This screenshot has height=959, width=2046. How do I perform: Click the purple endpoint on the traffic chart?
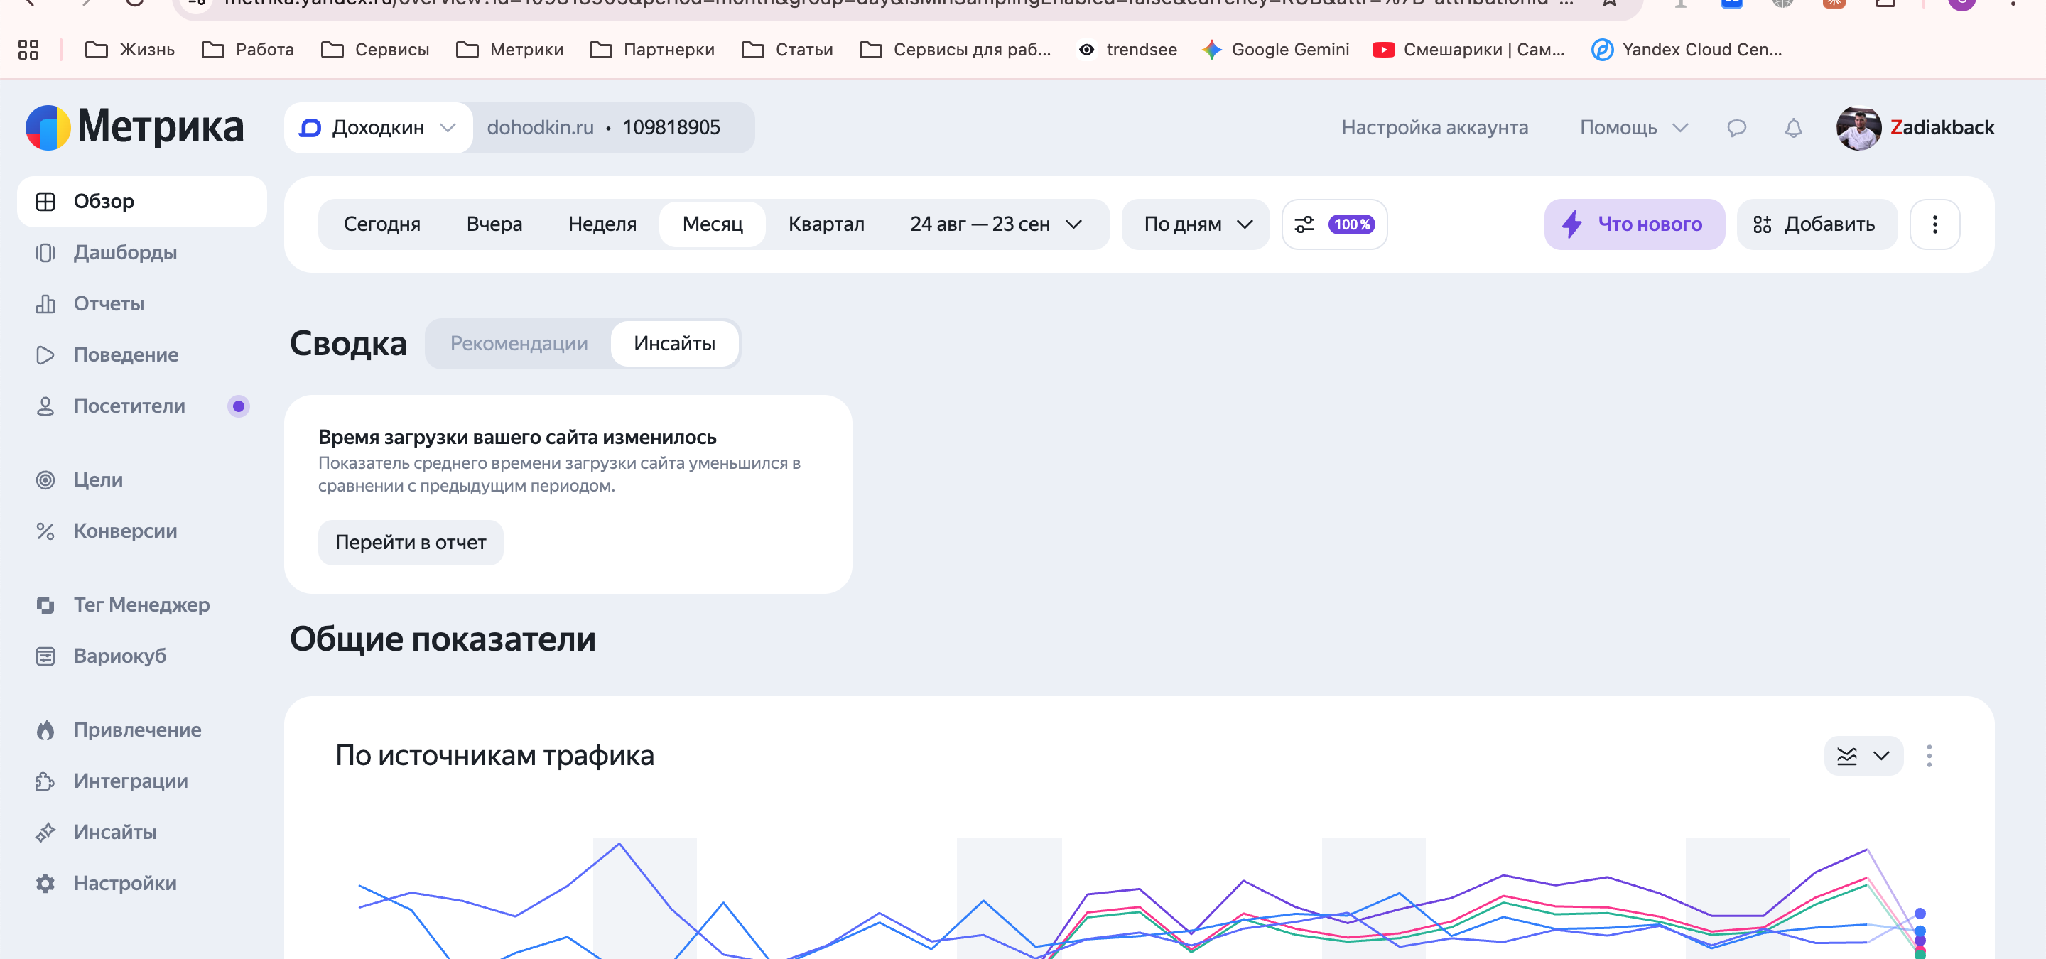tap(1920, 941)
